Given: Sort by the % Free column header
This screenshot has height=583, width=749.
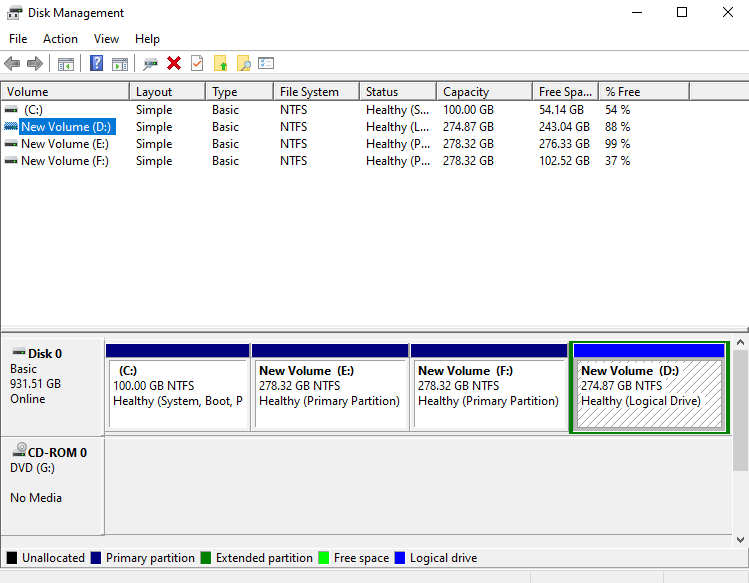Looking at the screenshot, I should coord(644,92).
